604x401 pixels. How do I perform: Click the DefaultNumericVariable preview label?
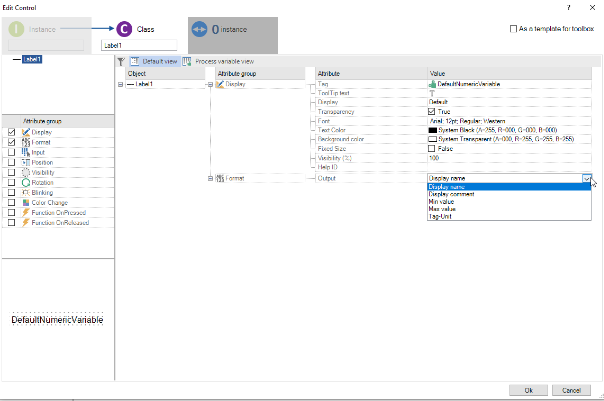click(x=57, y=319)
